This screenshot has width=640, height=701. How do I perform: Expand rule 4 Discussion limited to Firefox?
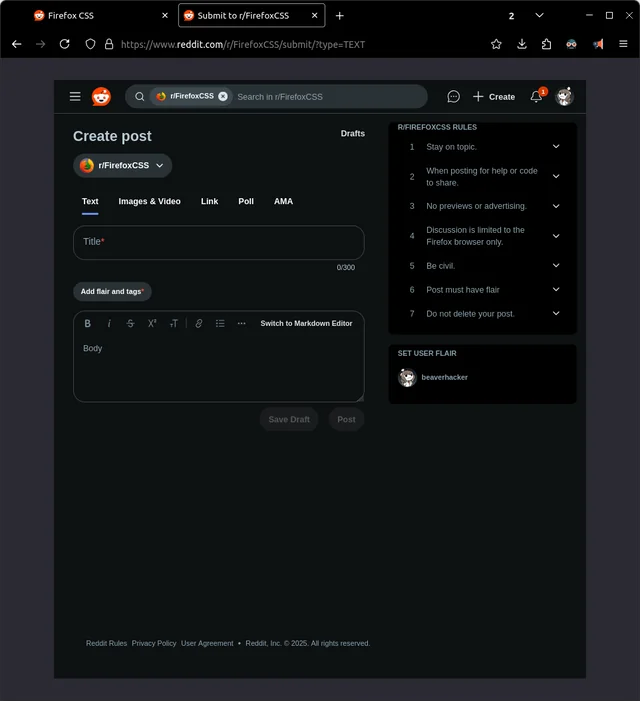(556, 236)
